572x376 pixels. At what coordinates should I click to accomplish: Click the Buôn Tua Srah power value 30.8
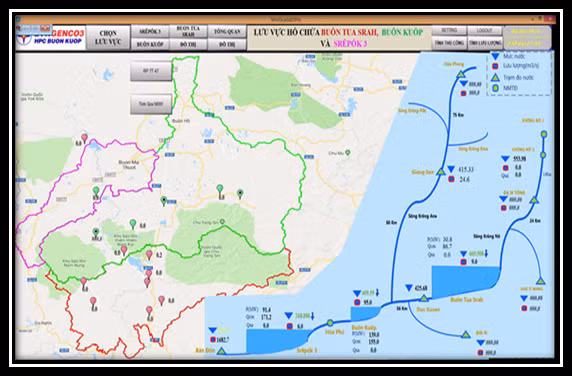click(x=447, y=240)
